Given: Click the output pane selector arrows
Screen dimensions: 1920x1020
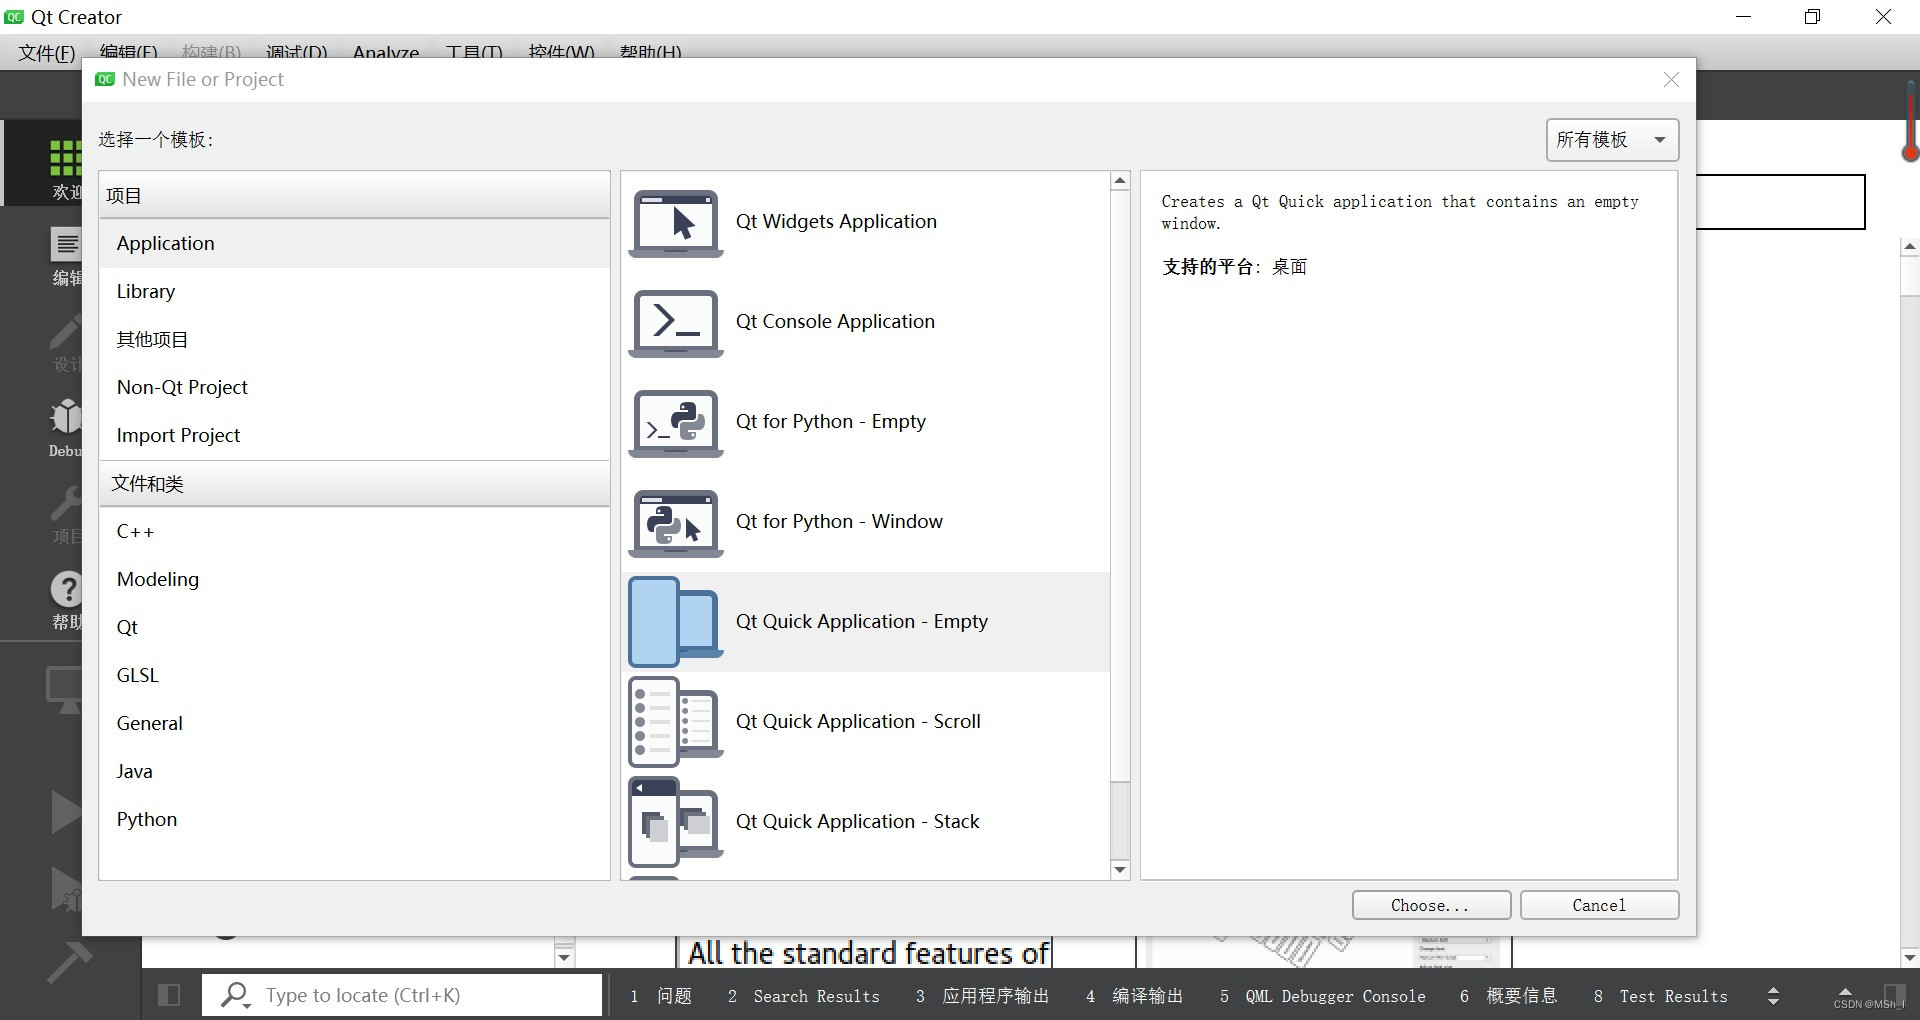Looking at the screenshot, I should click(1773, 996).
